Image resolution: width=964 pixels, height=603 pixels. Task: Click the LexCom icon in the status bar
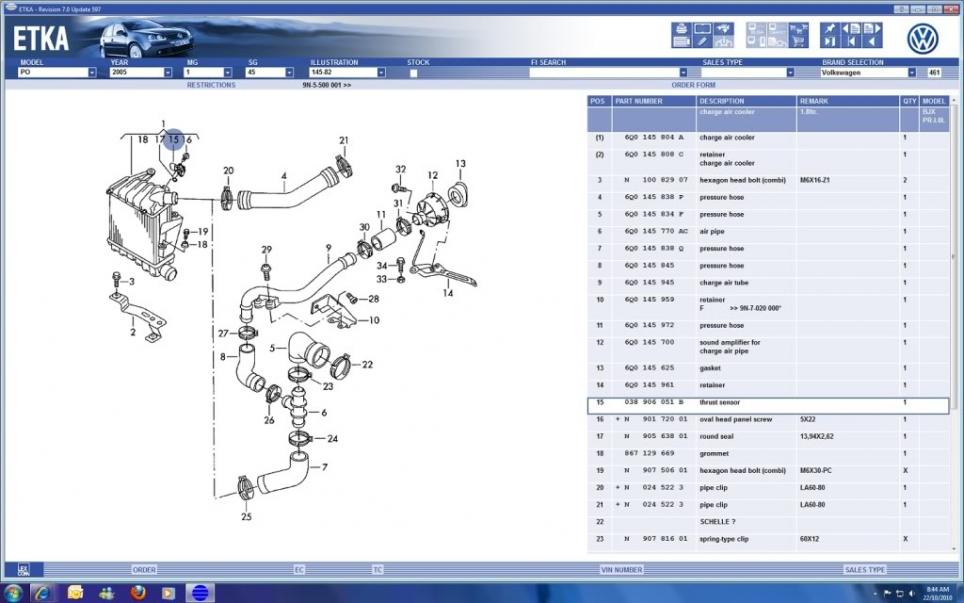(23, 570)
